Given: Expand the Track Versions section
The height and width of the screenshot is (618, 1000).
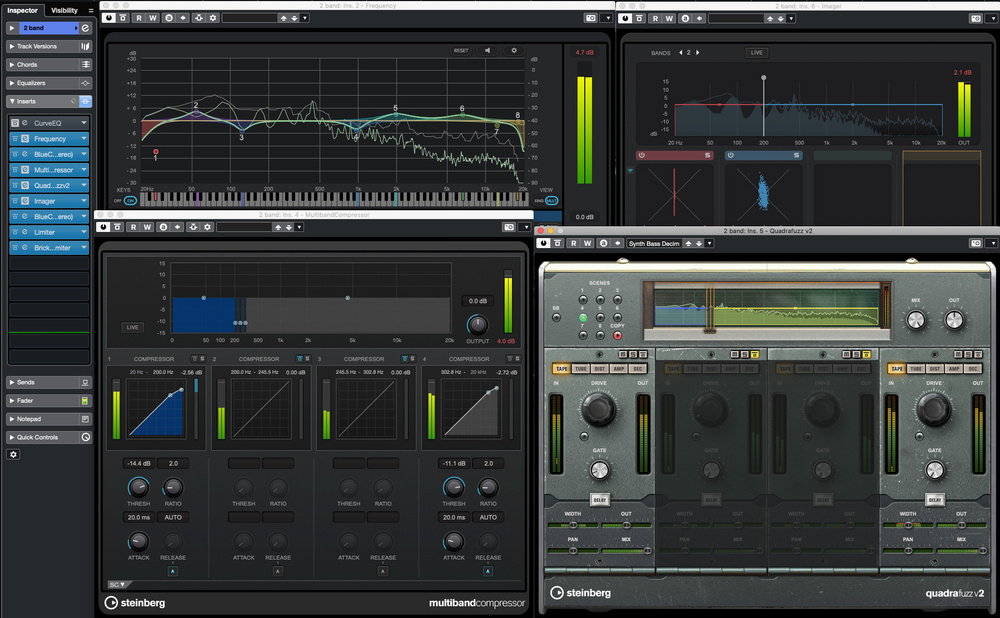Looking at the screenshot, I should (49, 47).
